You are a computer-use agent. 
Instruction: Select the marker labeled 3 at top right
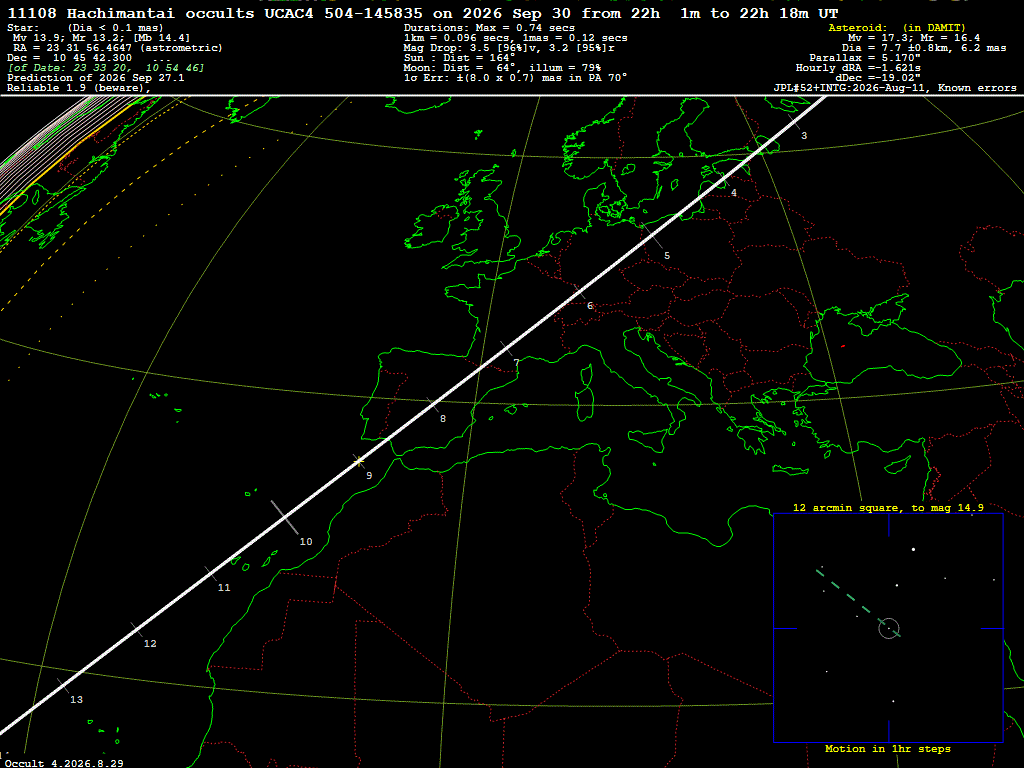(804, 135)
